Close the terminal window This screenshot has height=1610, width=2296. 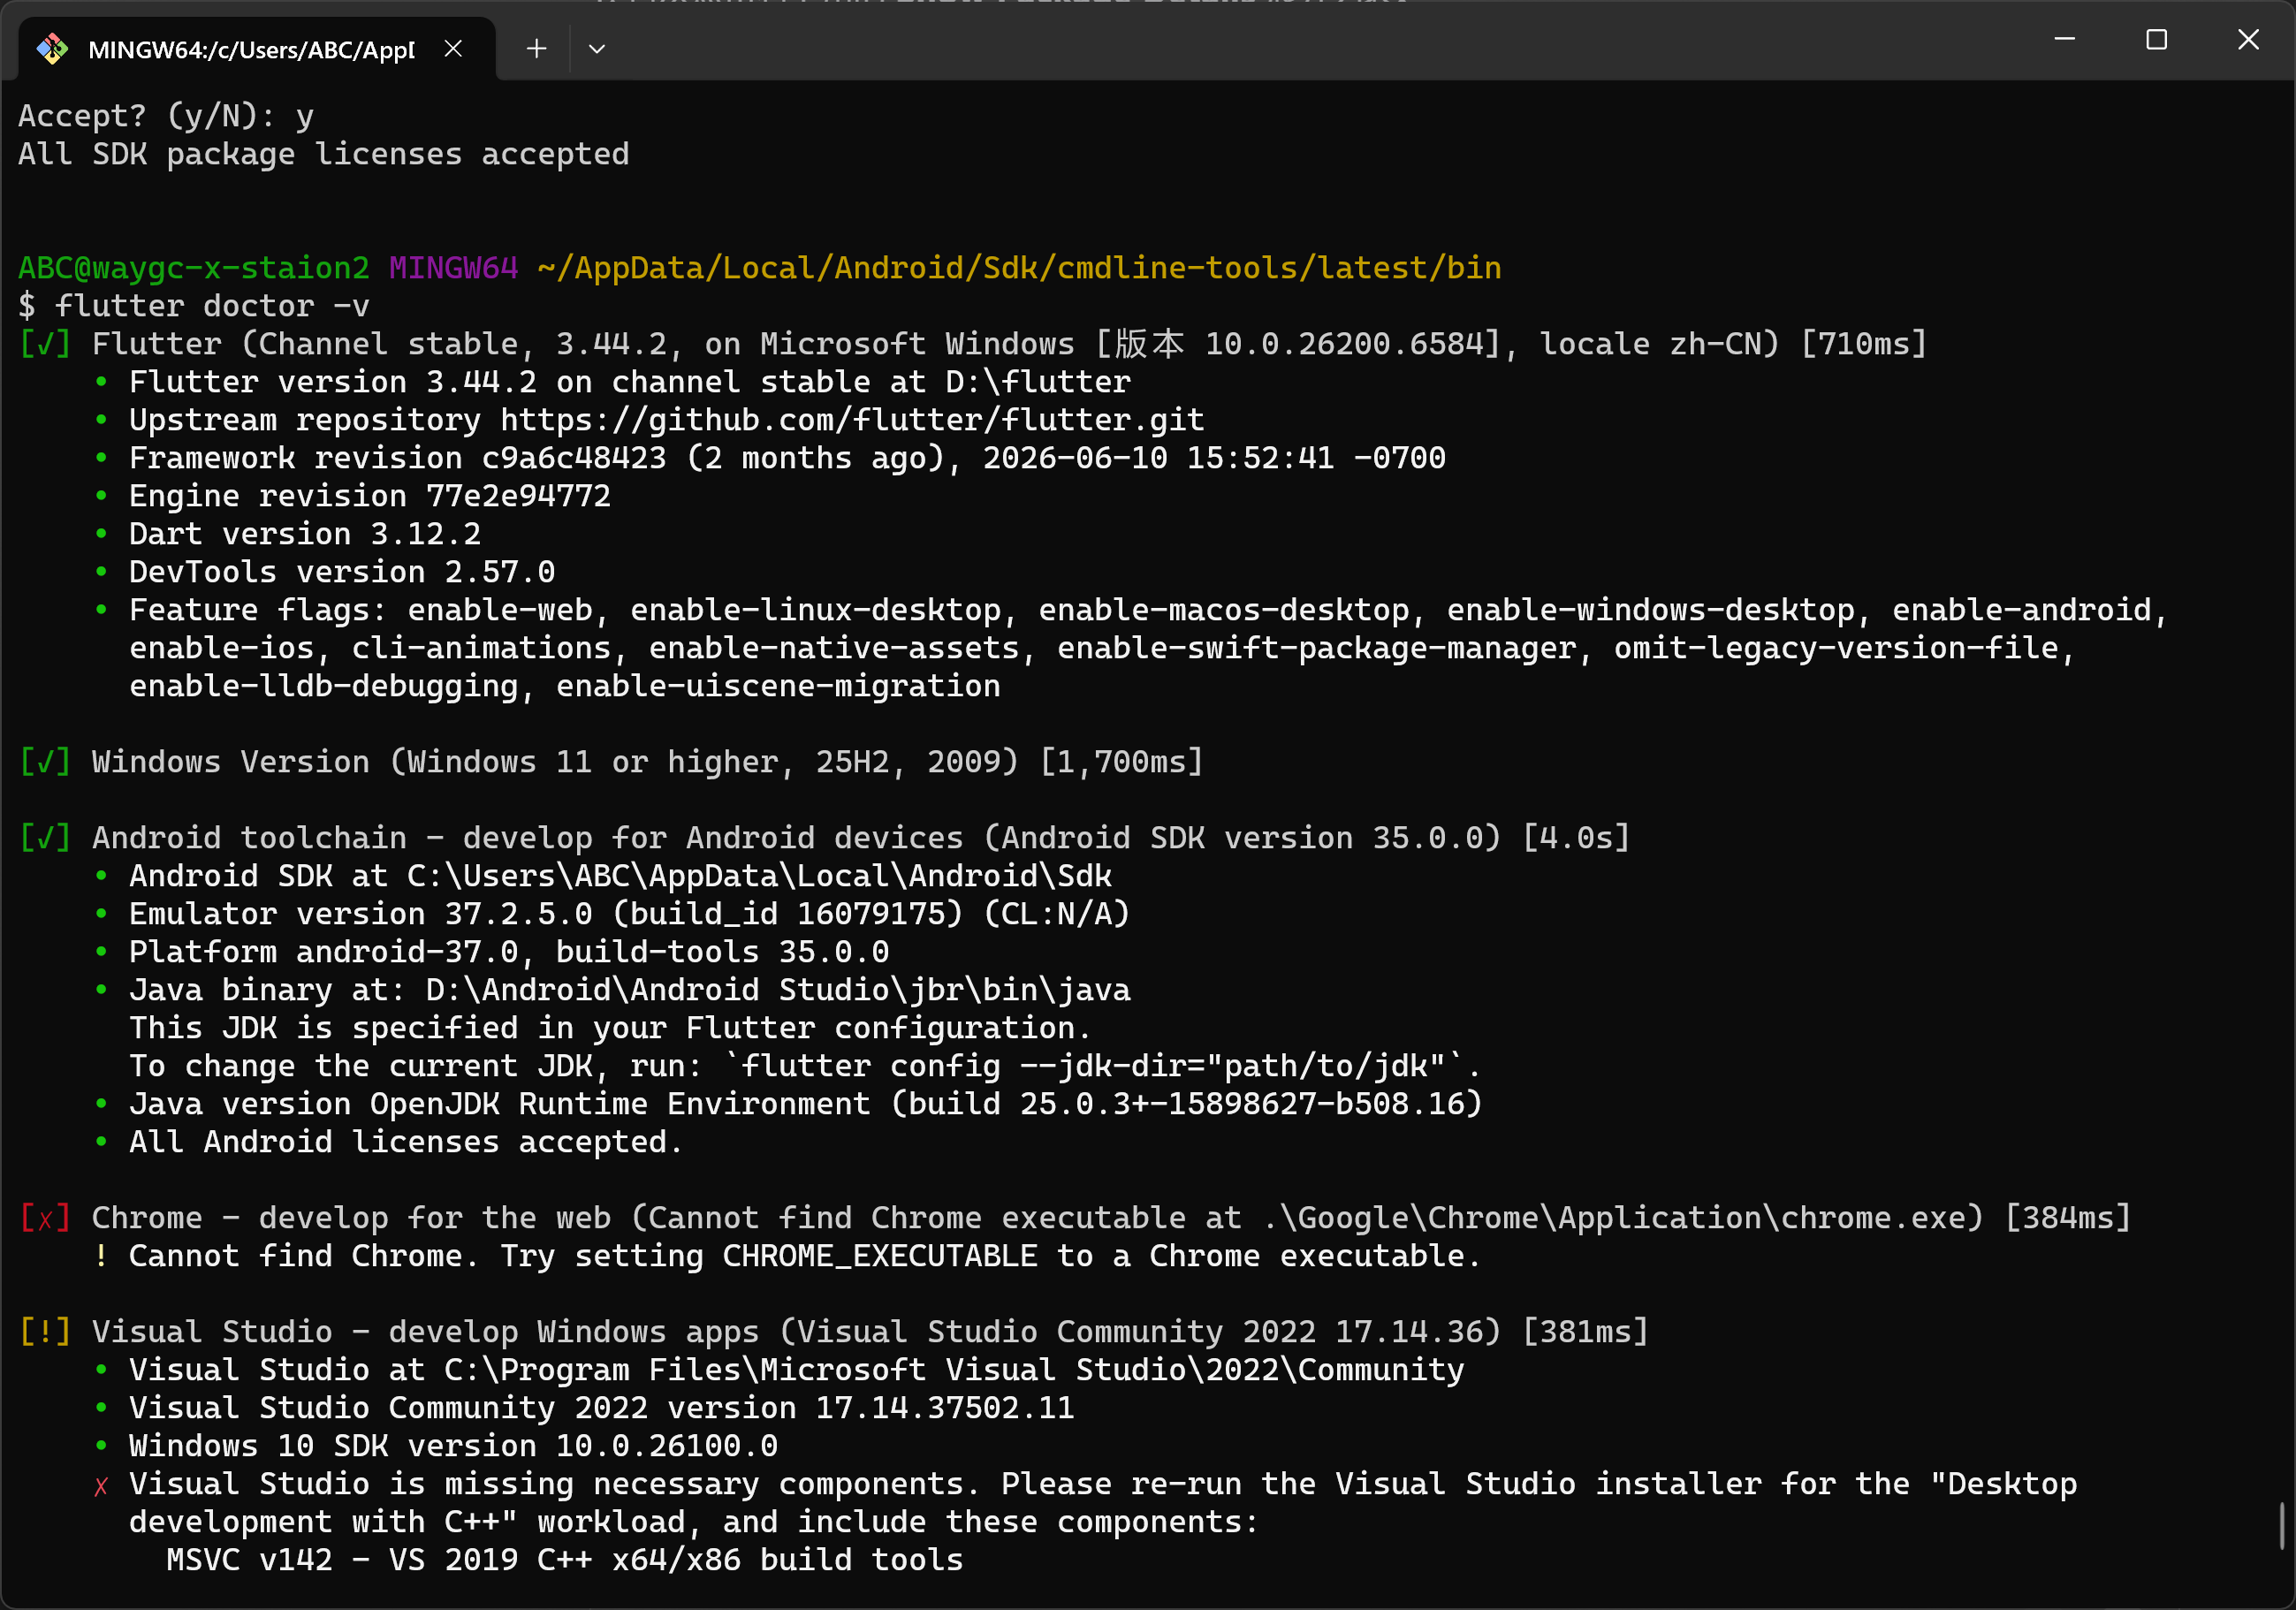click(2248, 40)
